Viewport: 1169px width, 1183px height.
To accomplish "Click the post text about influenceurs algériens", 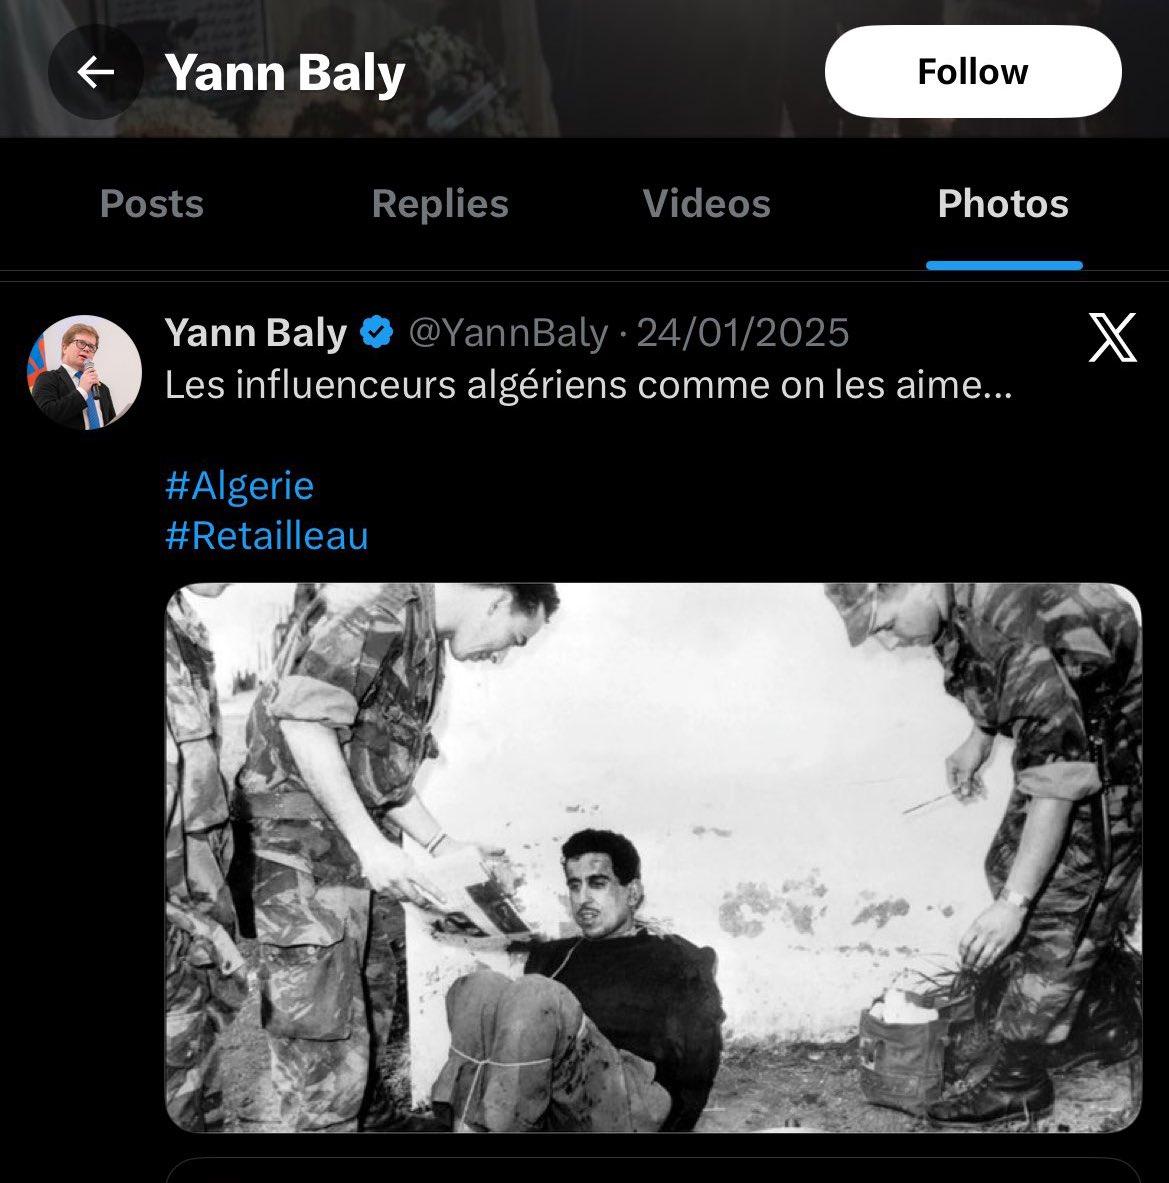I will click(x=588, y=385).
